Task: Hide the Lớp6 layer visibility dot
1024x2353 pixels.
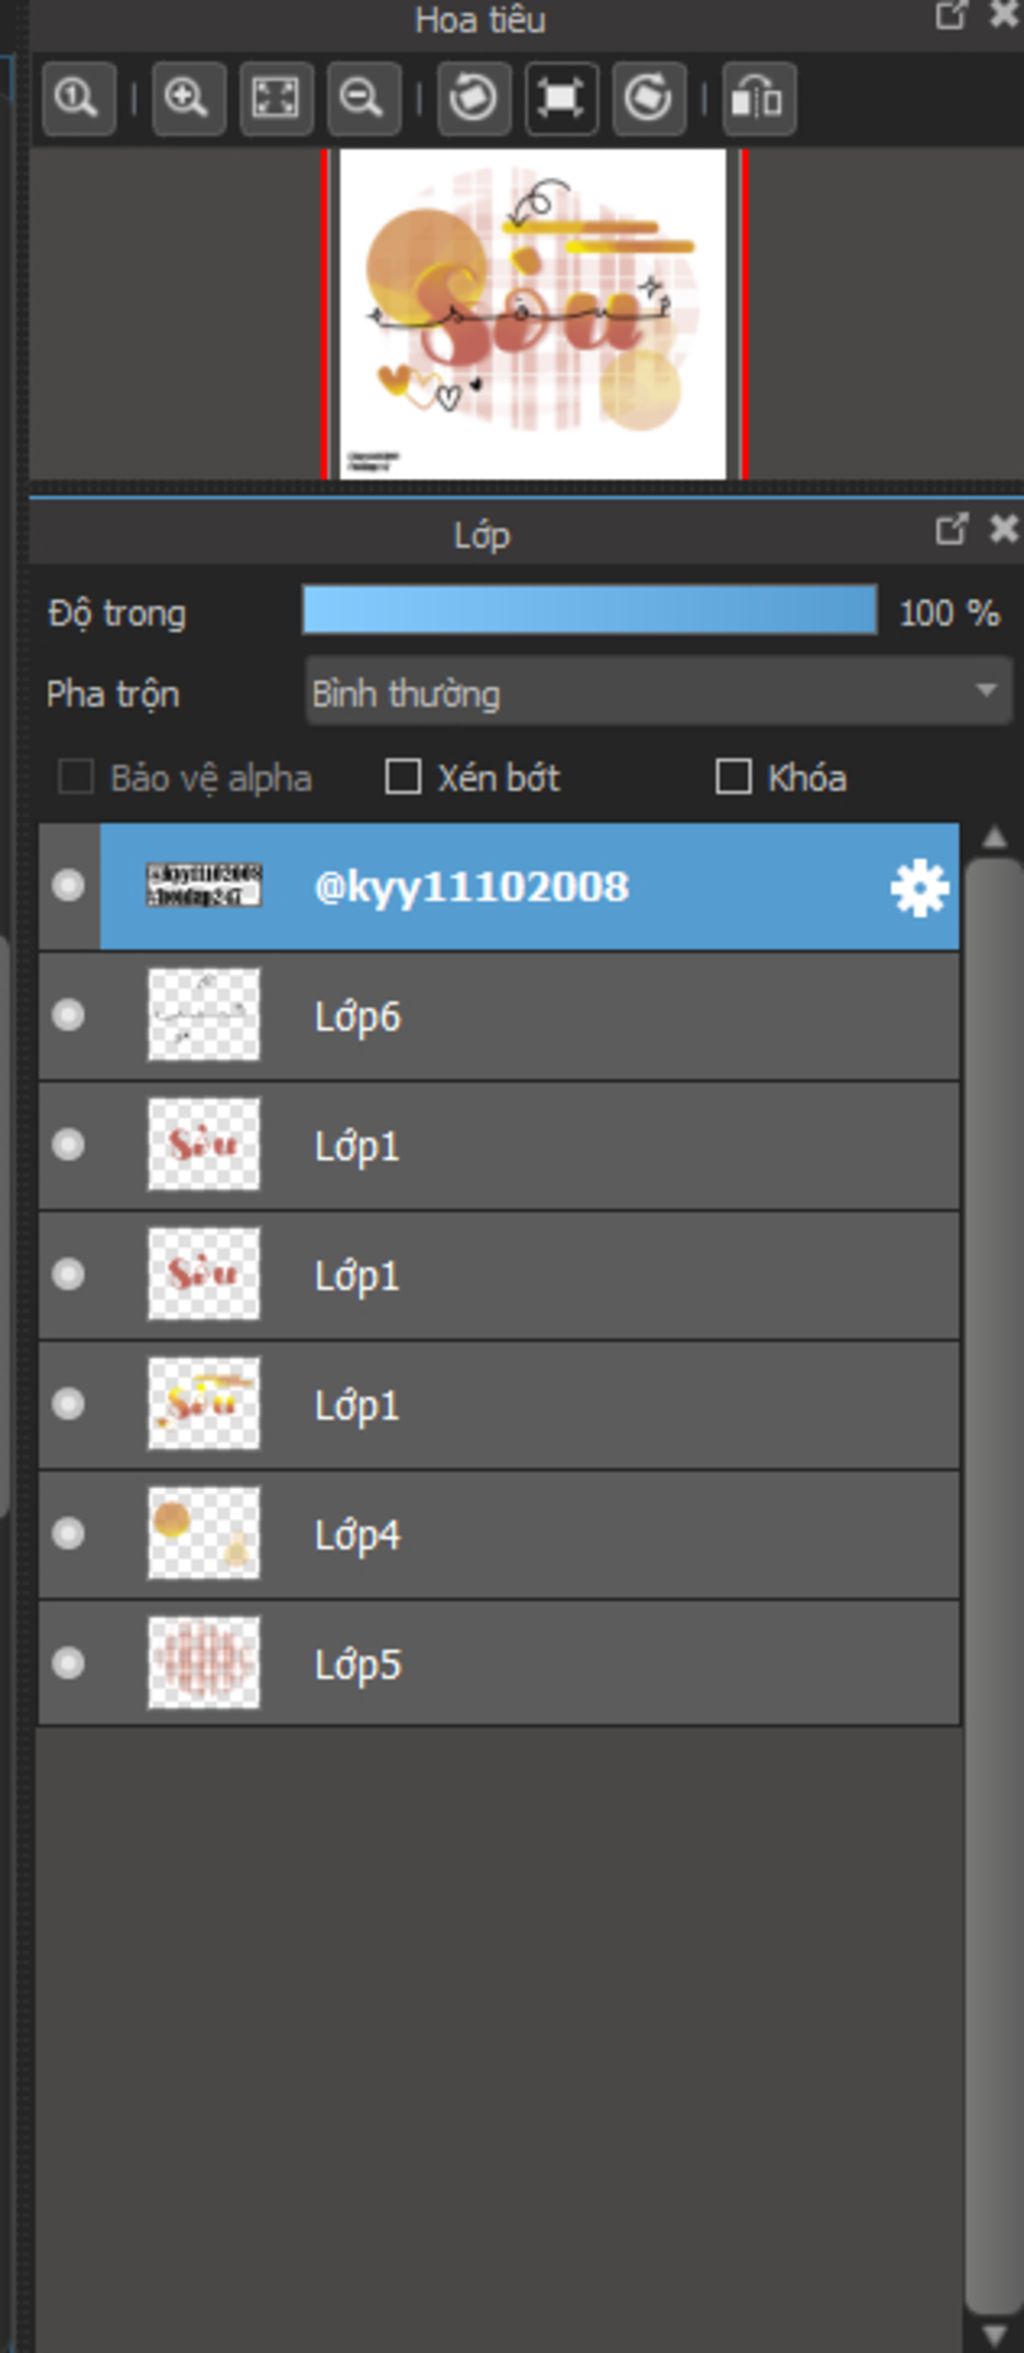Action: [68, 1015]
